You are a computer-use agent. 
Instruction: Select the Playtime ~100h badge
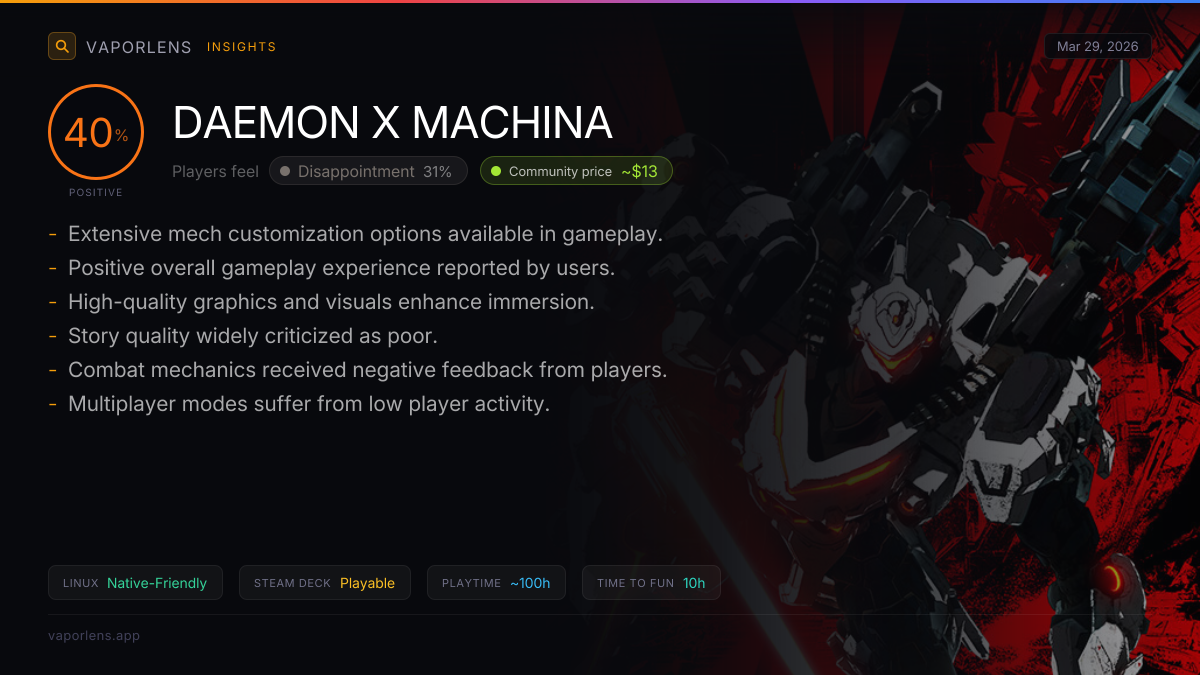(x=497, y=583)
